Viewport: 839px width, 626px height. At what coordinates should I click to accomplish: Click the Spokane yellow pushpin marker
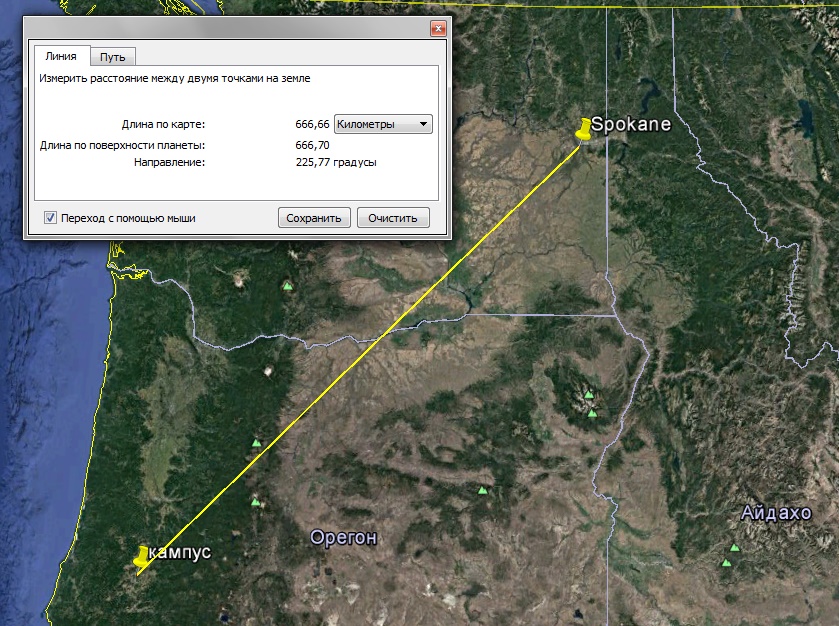[584, 130]
